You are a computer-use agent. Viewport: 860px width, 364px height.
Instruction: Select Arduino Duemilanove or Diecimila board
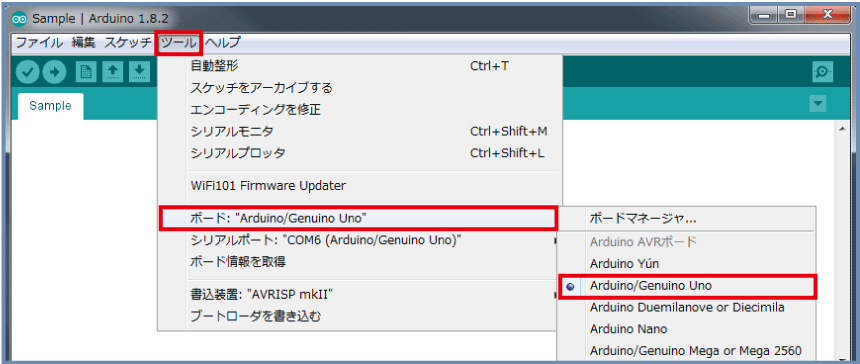click(686, 308)
